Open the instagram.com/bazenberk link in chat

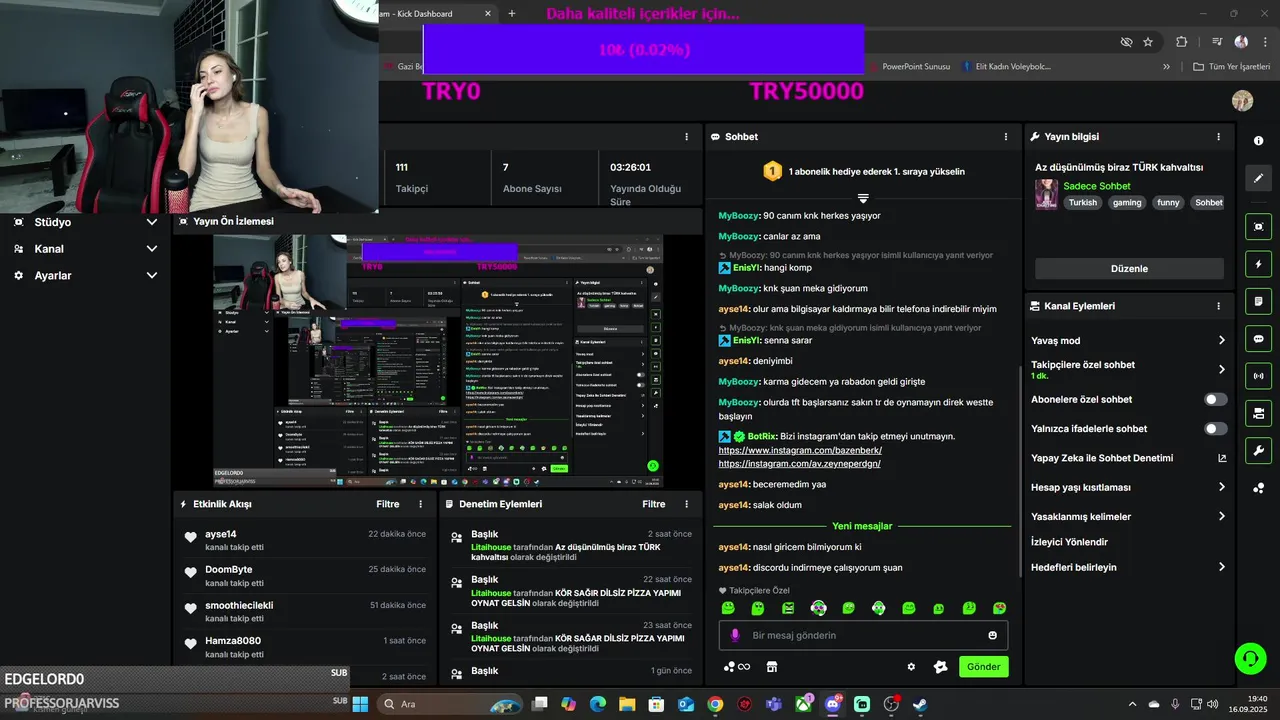pyautogui.click(x=800, y=450)
